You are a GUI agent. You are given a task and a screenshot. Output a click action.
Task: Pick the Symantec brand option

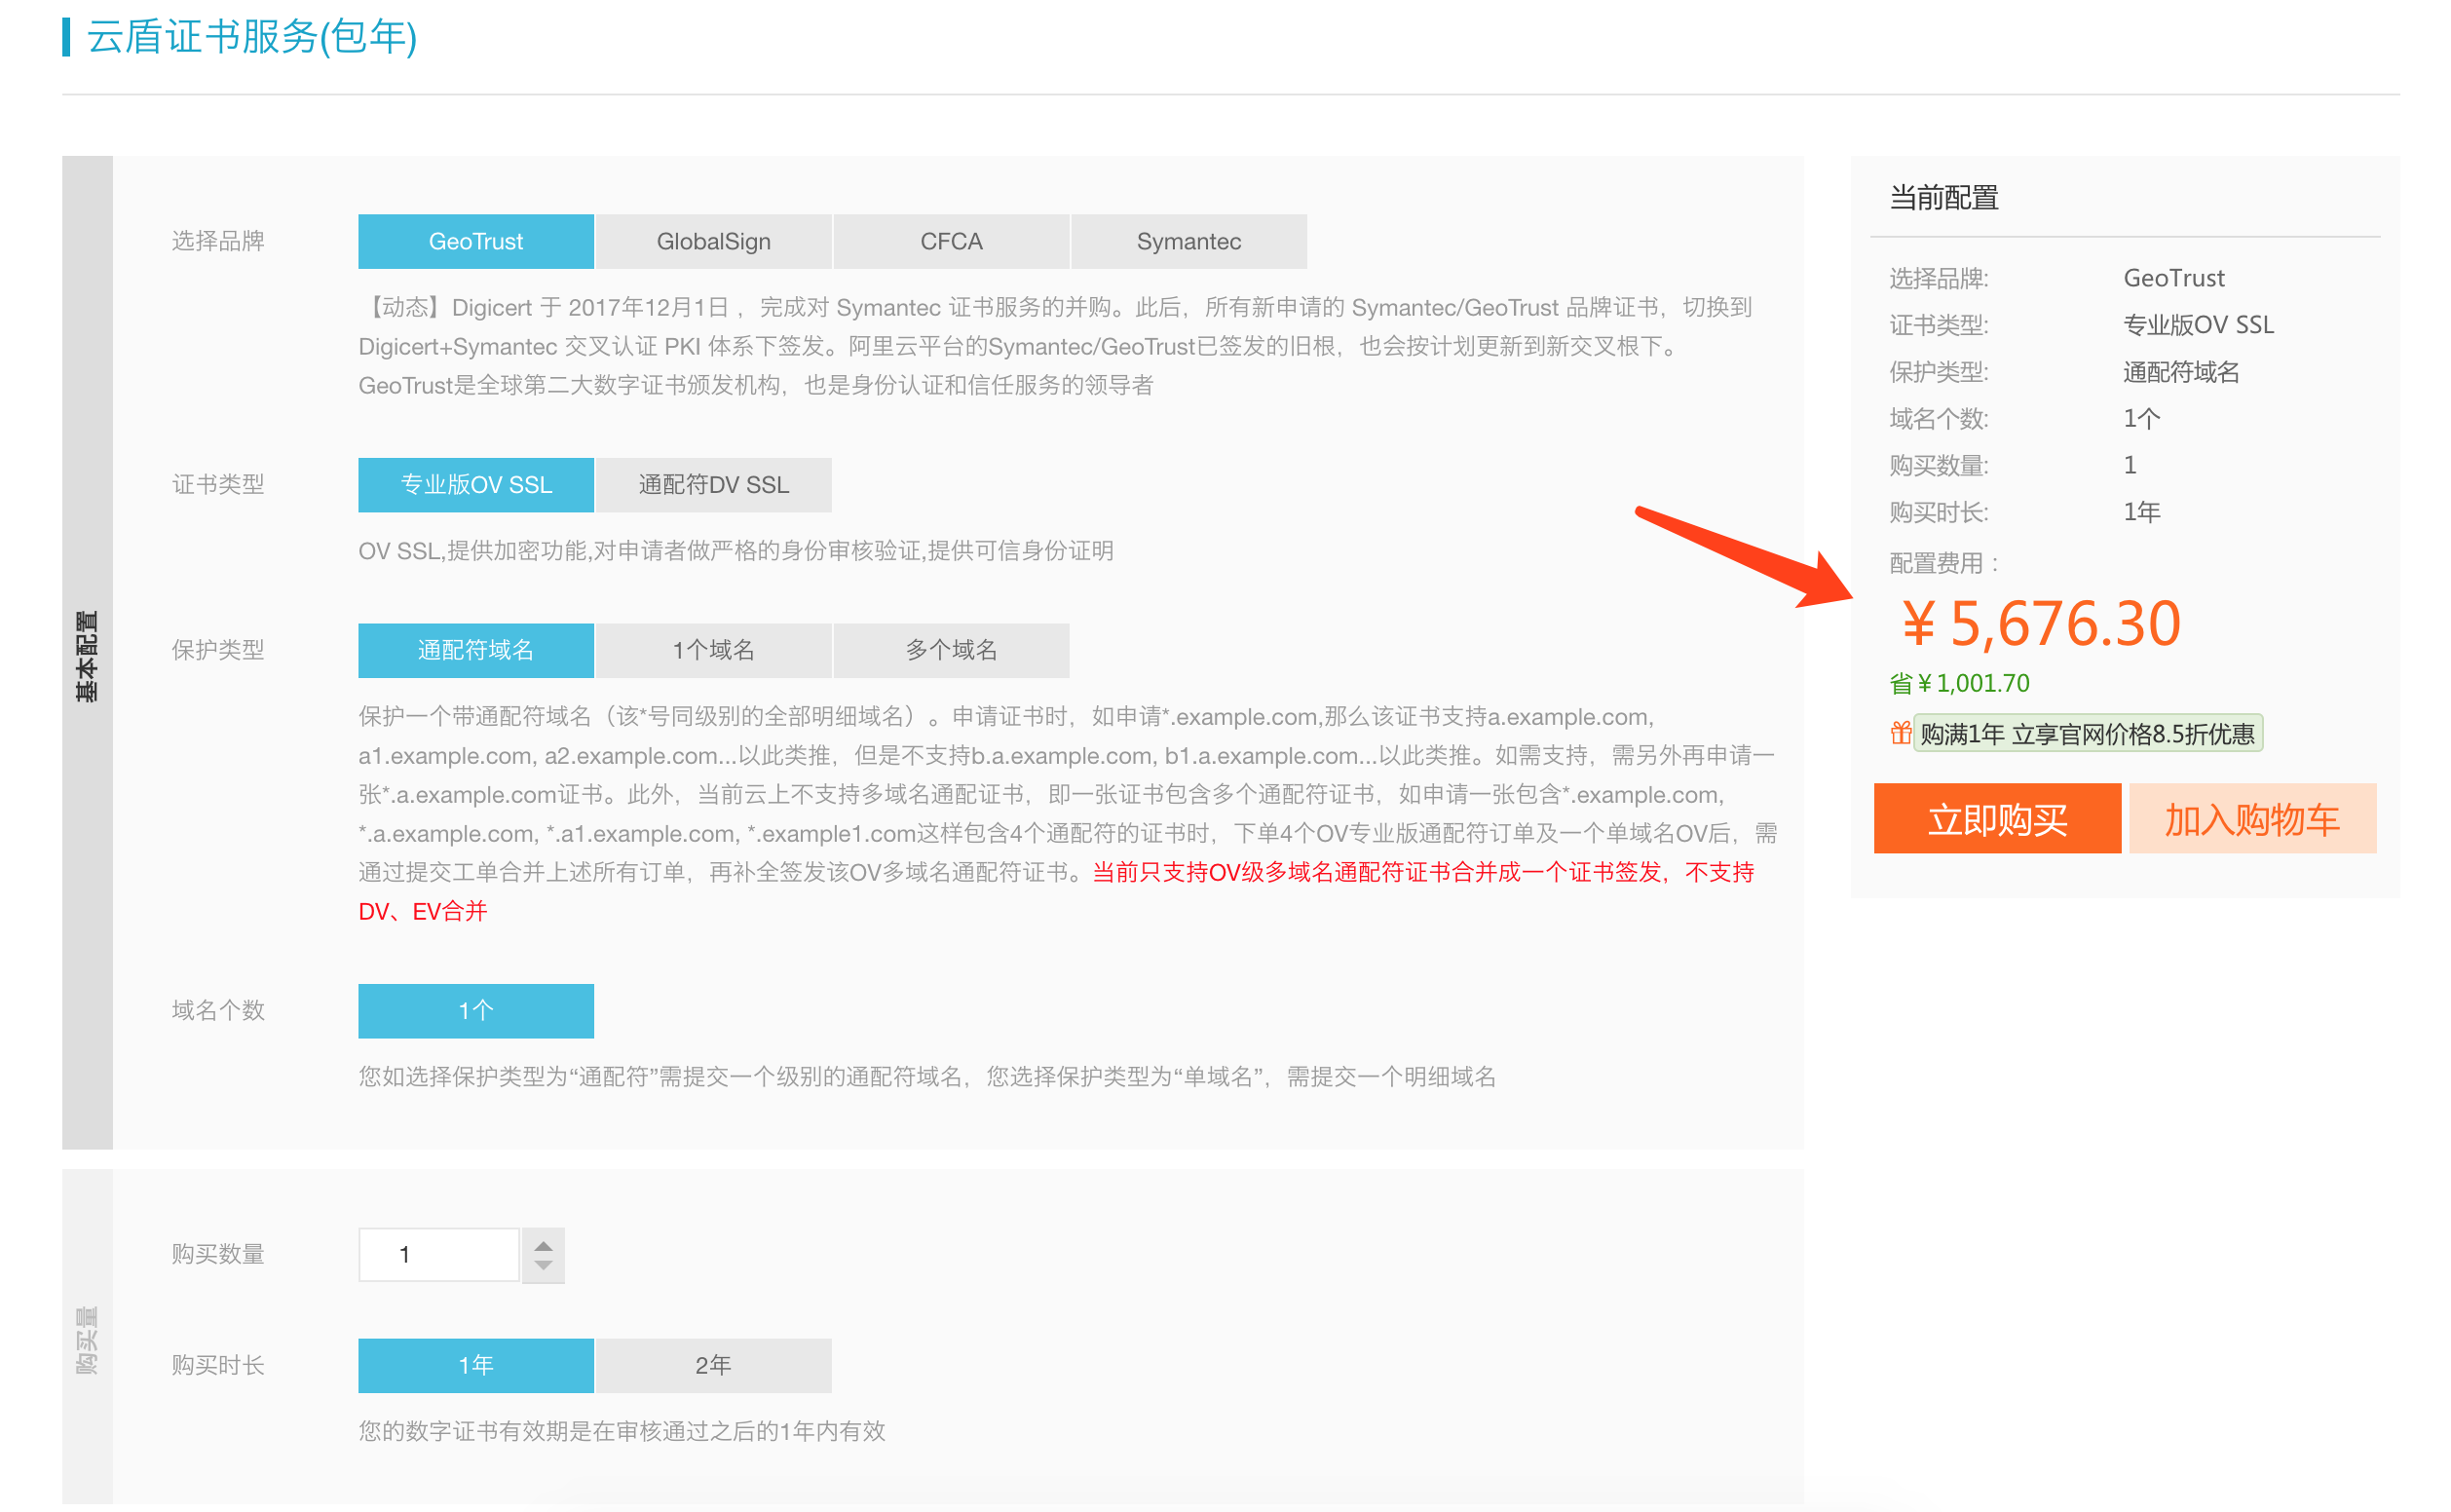coord(1188,241)
